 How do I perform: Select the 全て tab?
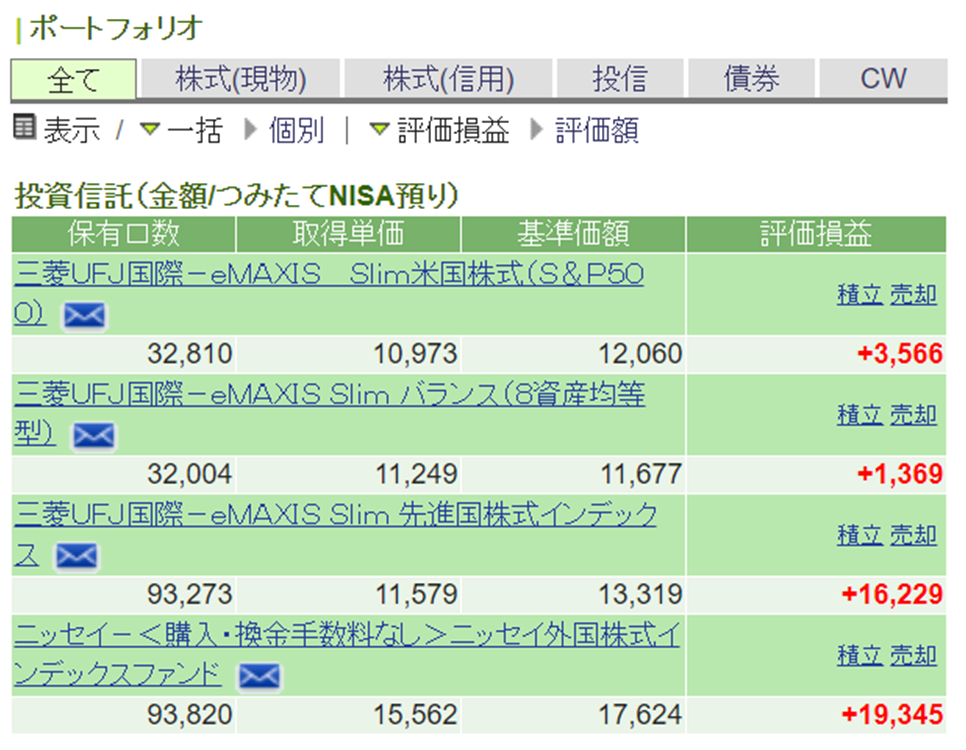click(x=73, y=79)
